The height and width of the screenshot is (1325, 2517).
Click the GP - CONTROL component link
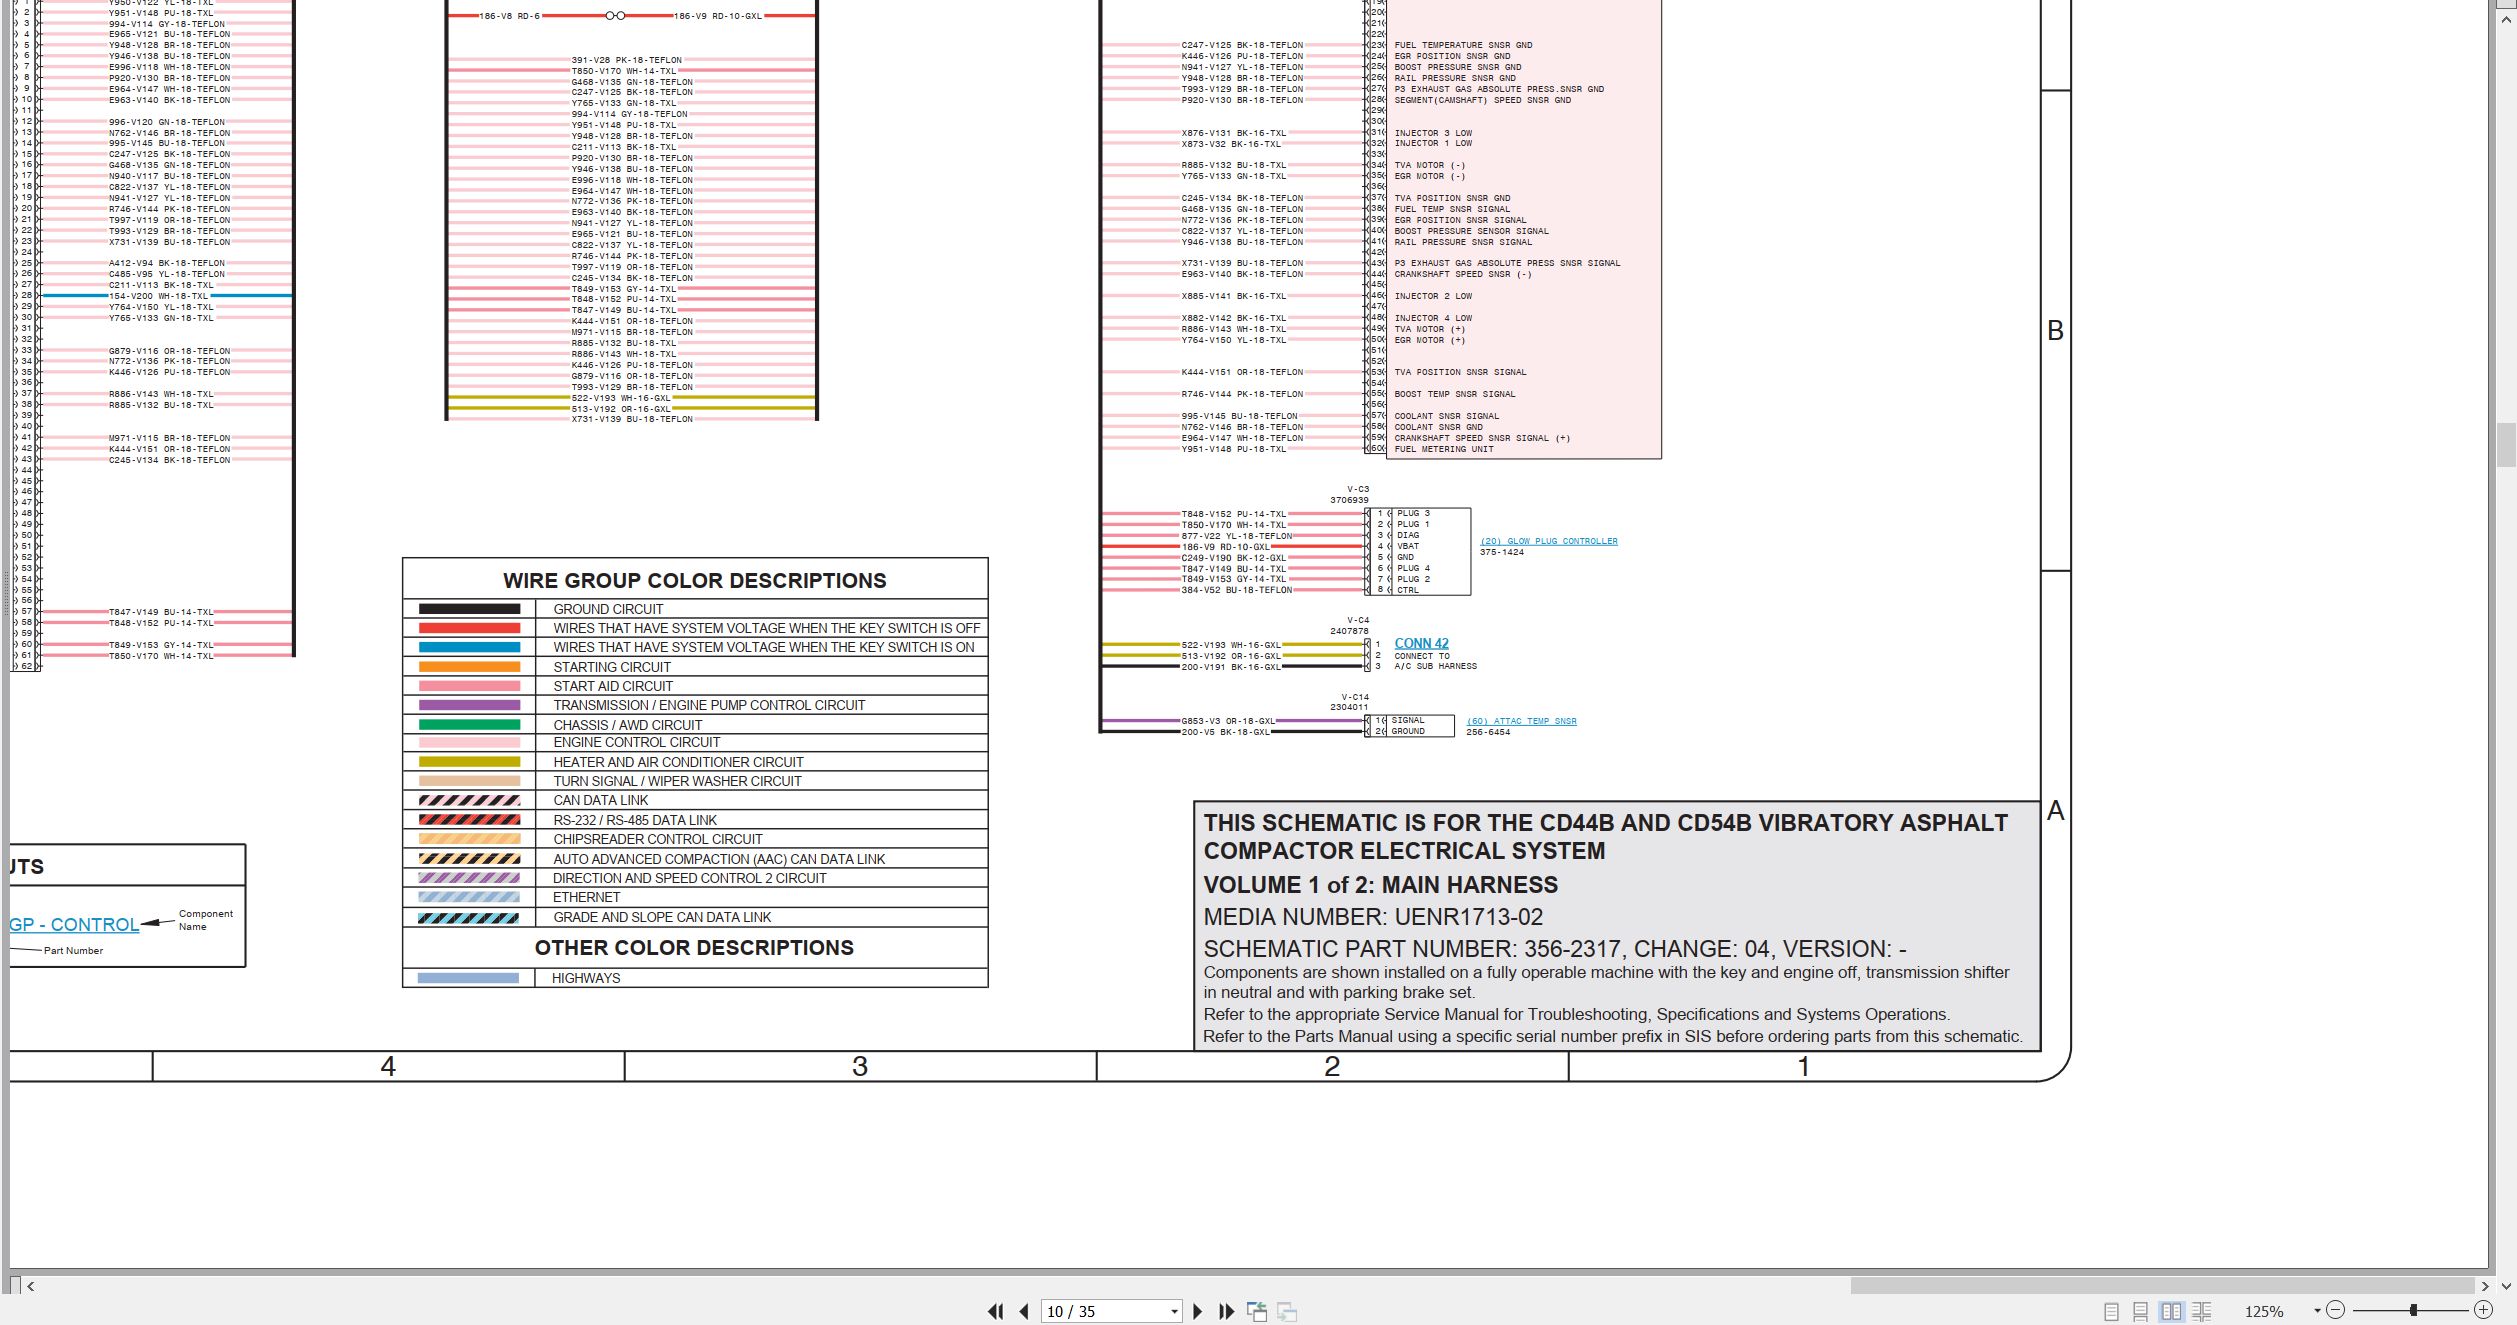click(75, 924)
